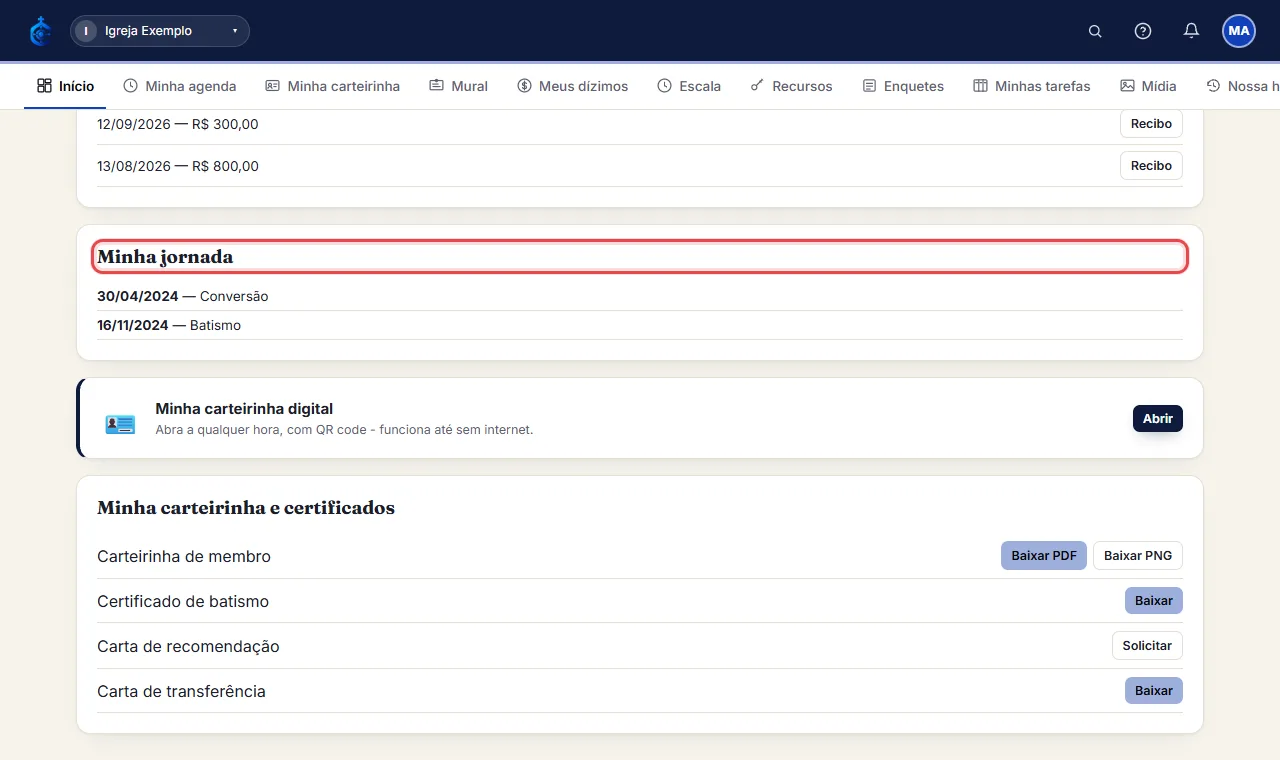Open Recibo for 13/08/2026 donation
Image resolution: width=1280 pixels, height=760 pixels.
pyautogui.click(x=1151, y=166)
